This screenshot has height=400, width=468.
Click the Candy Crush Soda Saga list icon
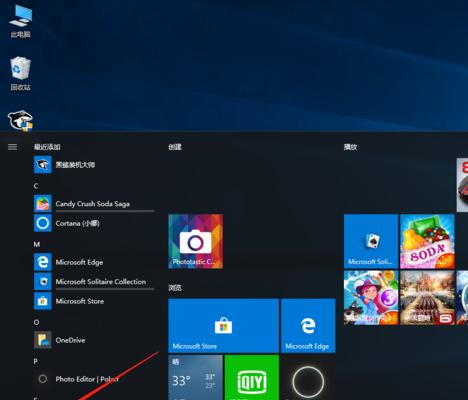coord(43,204)
